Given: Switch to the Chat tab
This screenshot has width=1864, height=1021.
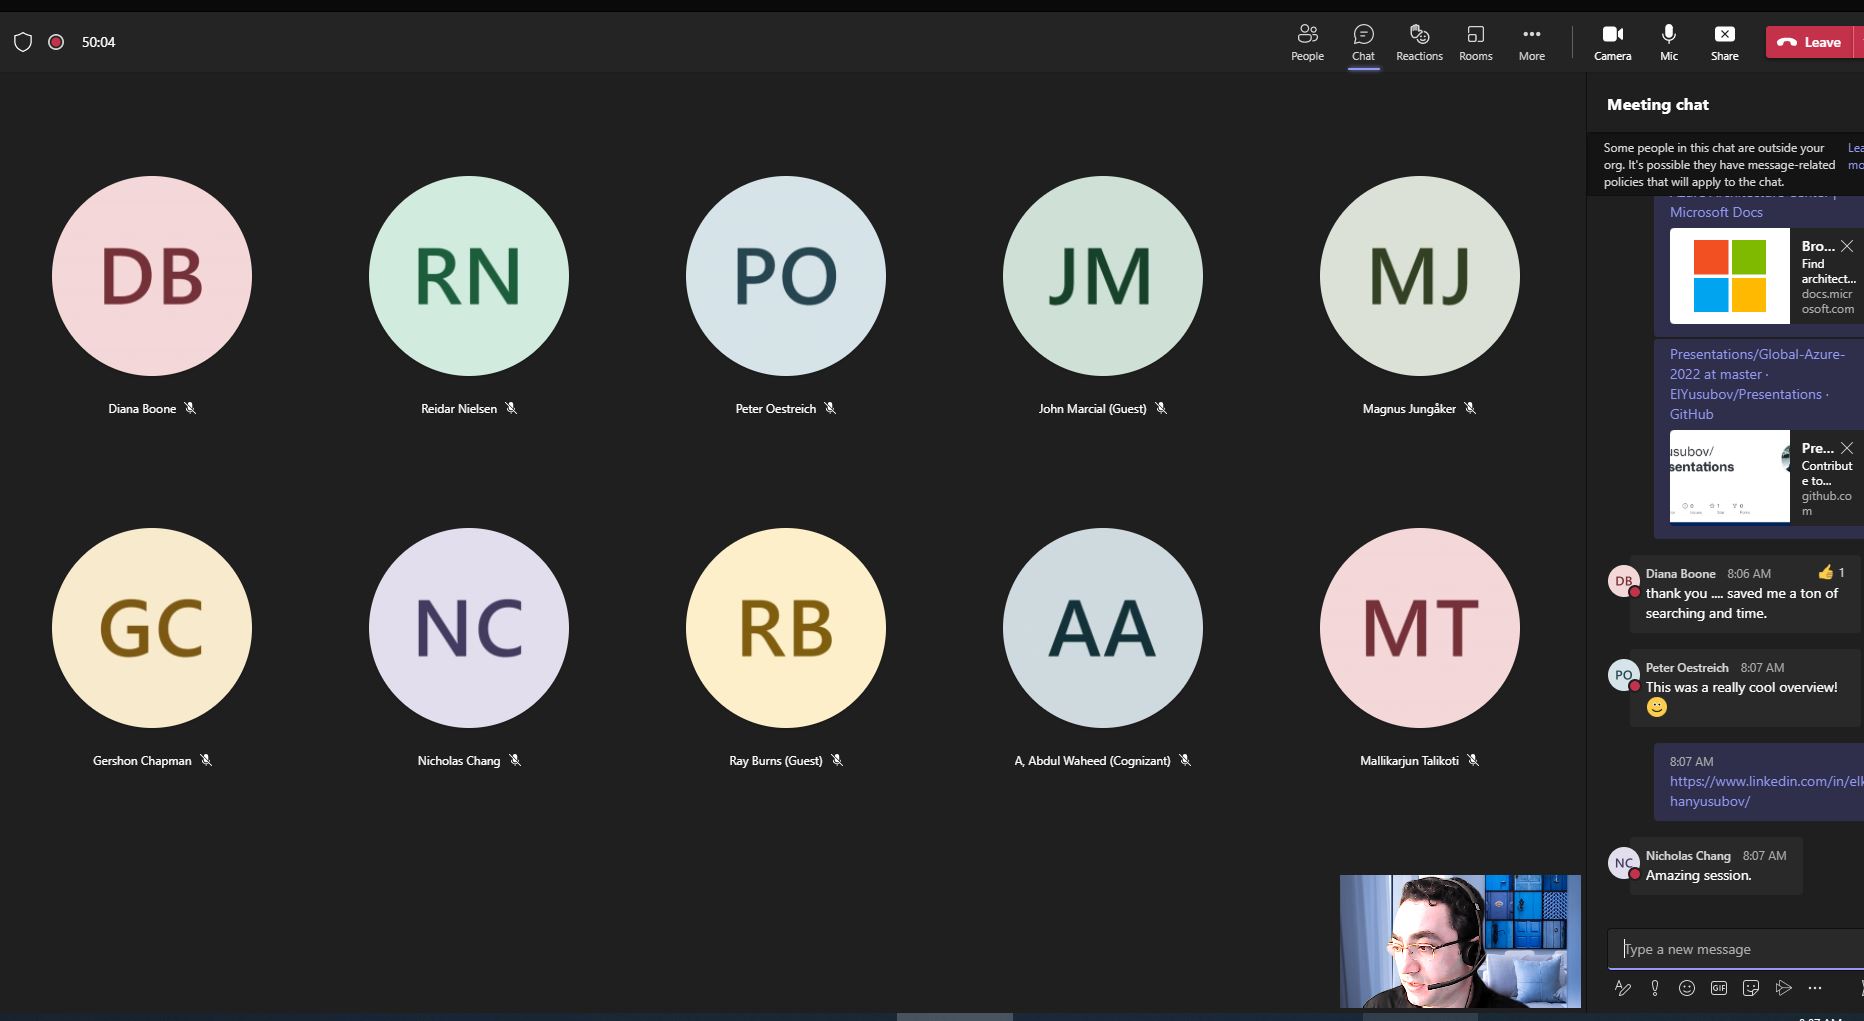Looking at the screenshot, I should [1363, 42].
